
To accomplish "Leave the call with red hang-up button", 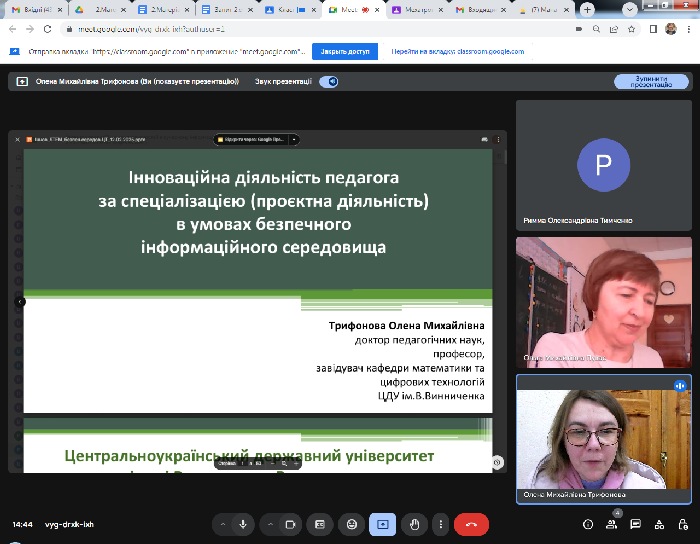I will click(471, 524).
